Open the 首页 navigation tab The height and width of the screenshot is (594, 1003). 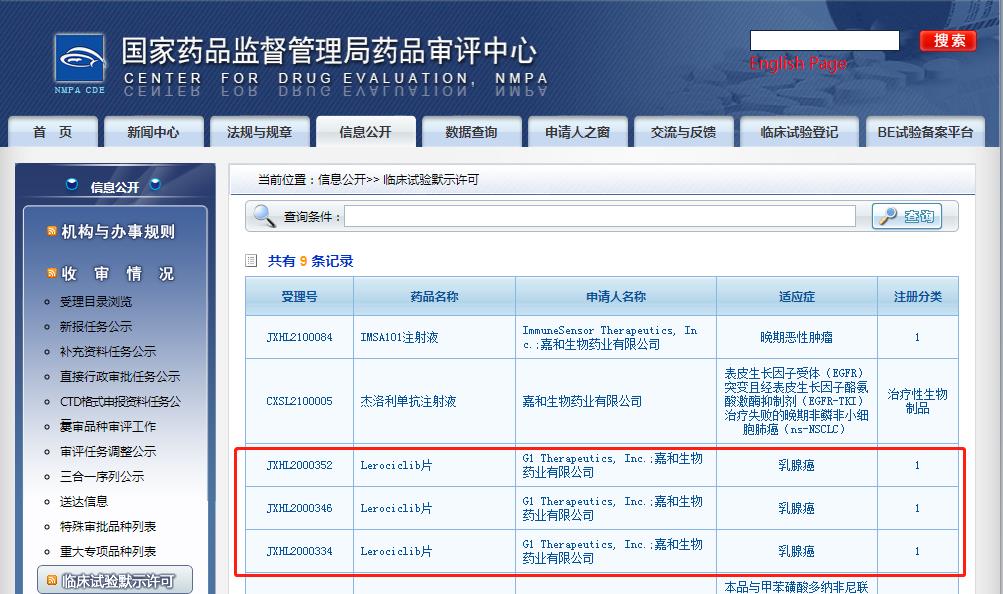[x=53, y=132]
